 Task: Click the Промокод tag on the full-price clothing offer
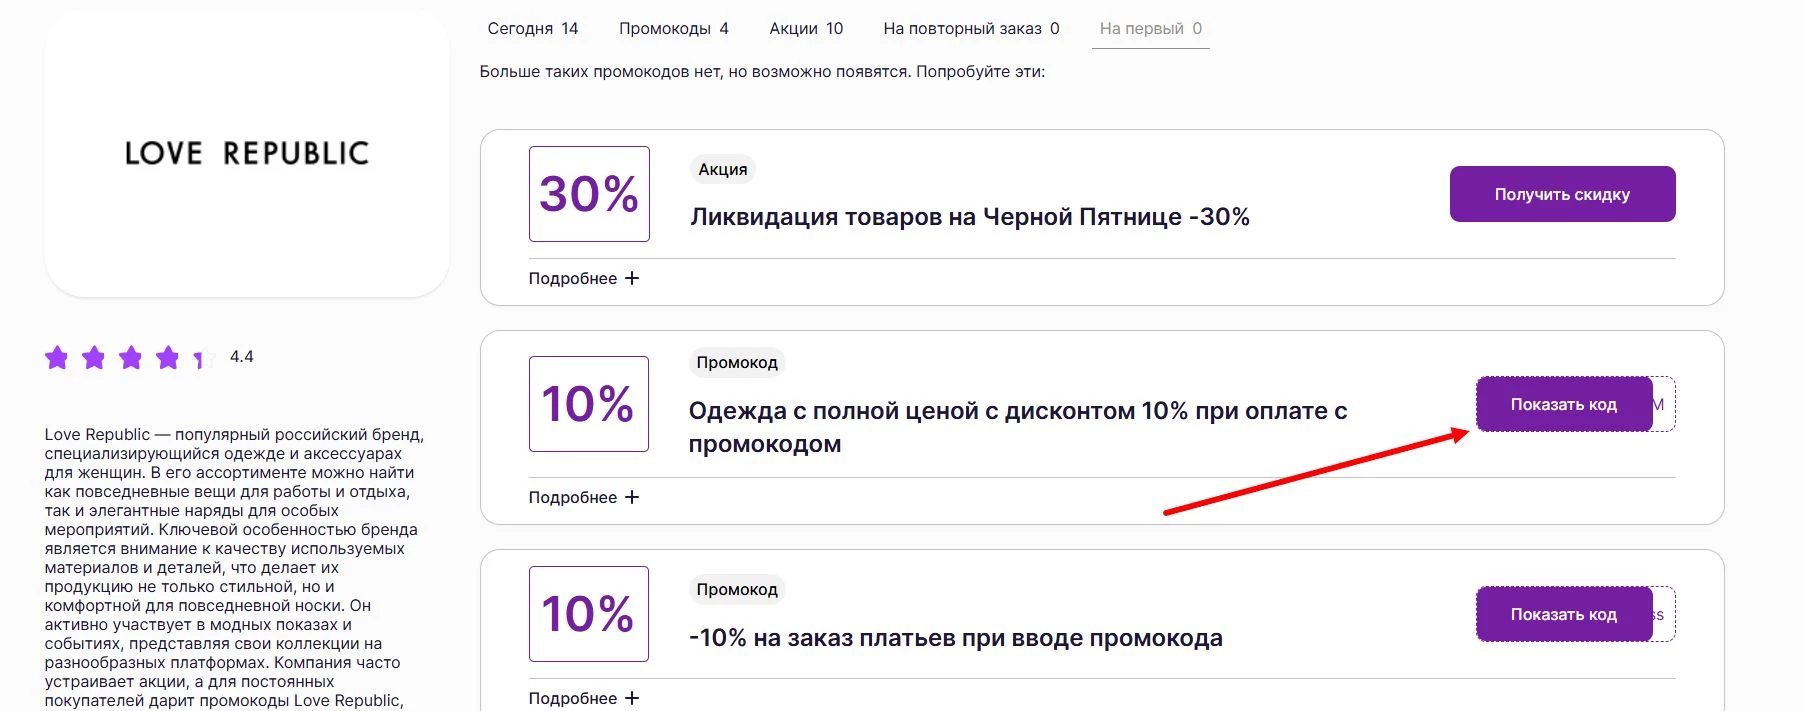737,362
